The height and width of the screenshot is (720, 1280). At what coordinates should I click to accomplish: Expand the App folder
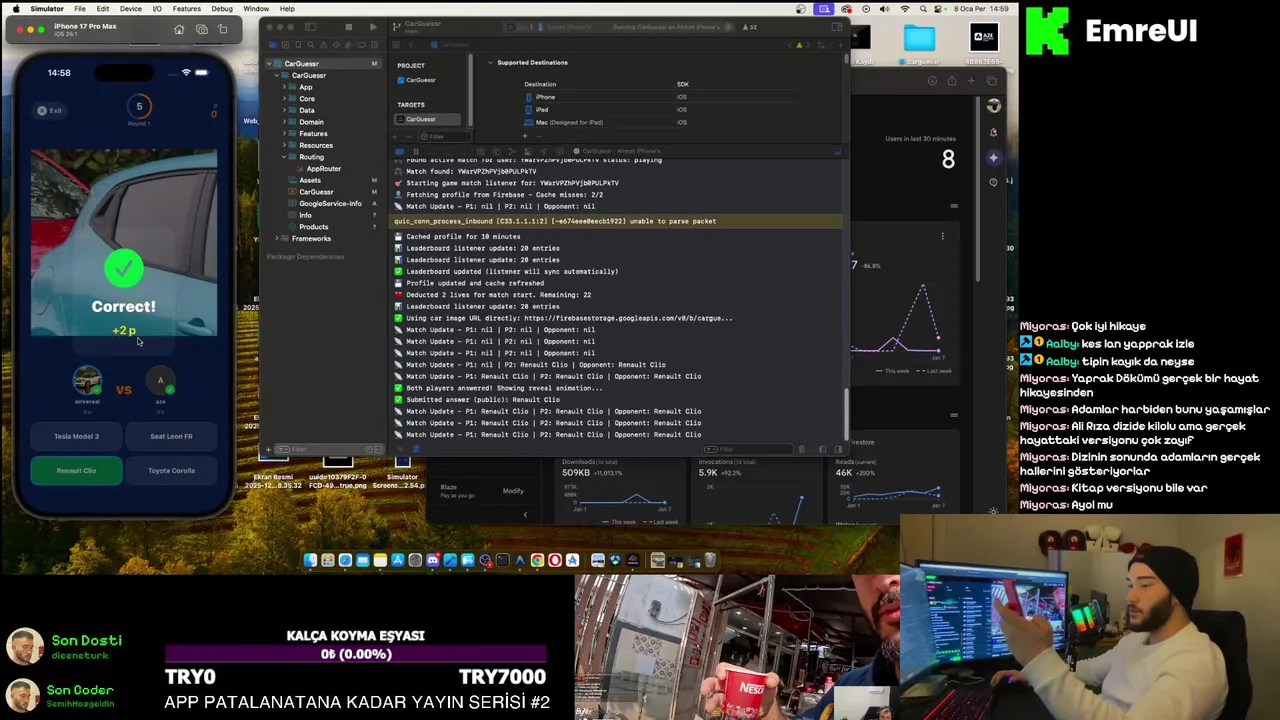click(x=284, y=87)
